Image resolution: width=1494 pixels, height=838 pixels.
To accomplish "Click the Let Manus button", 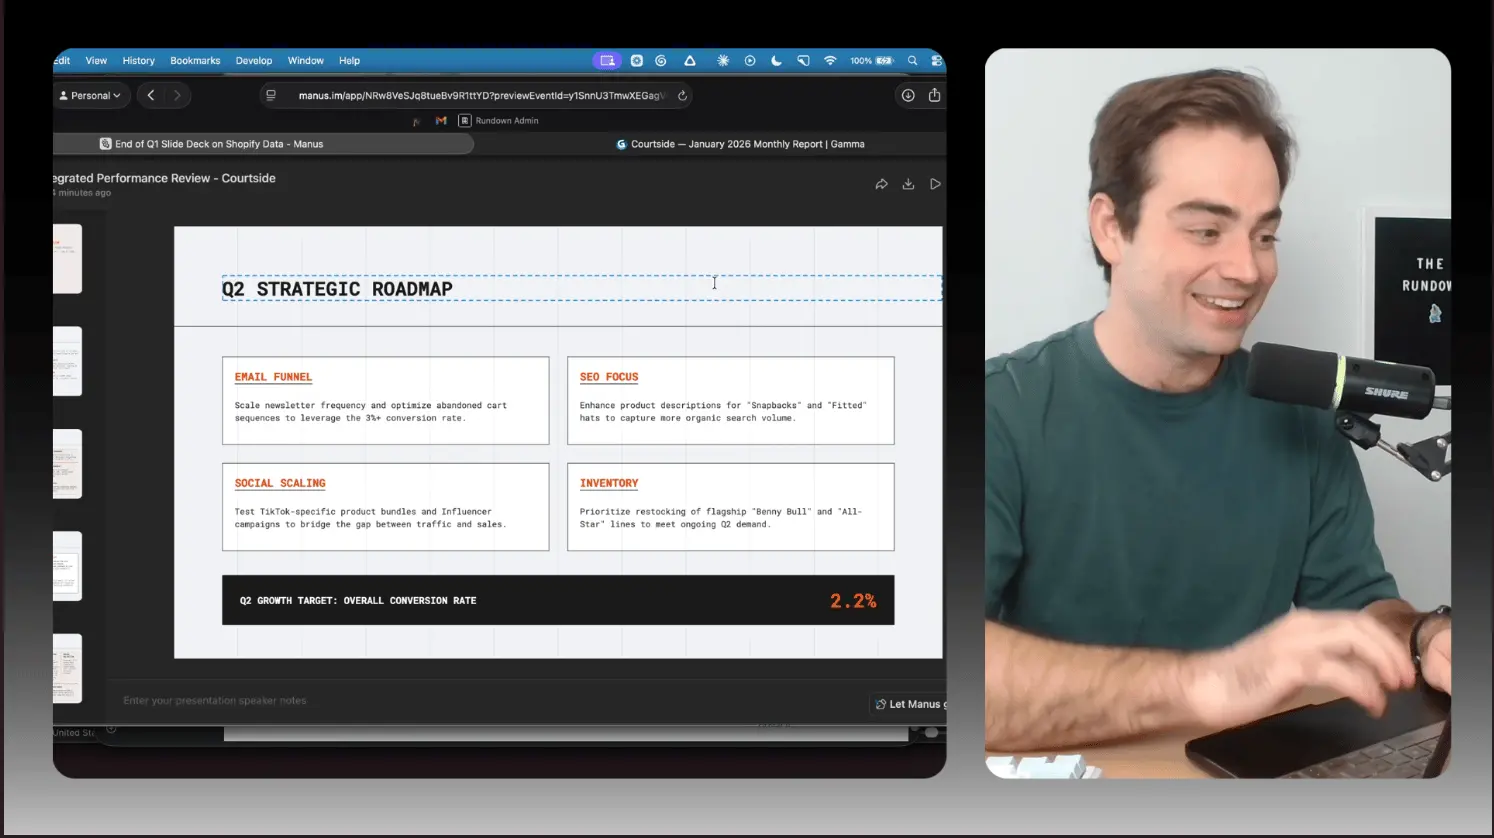I will coord(908,704).
